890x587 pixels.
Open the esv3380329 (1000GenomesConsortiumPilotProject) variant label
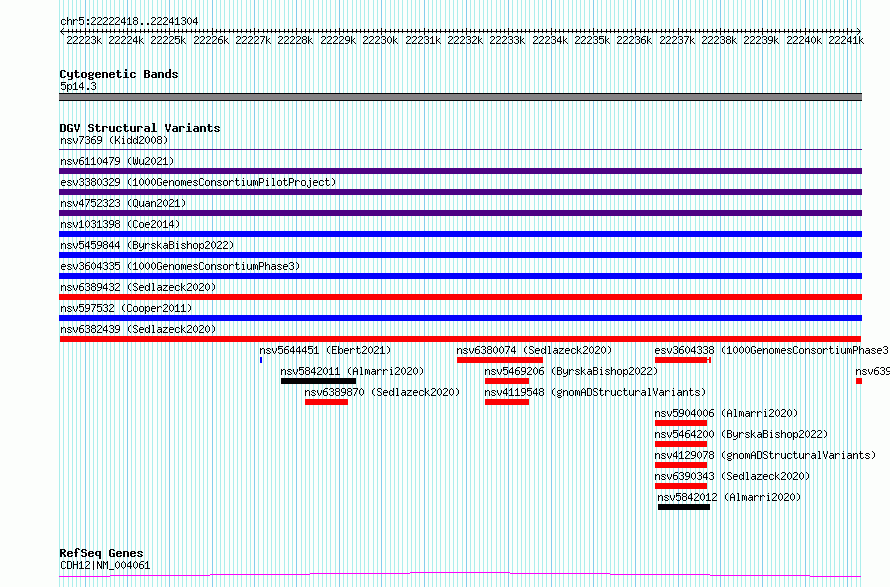click(198, 182)
